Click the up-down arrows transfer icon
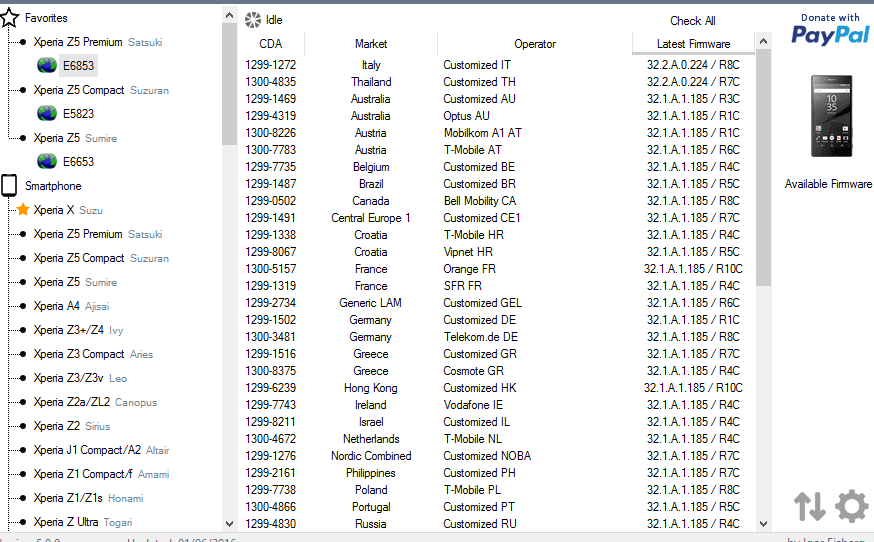Image resolution: width=874 pixels, height=542 pixels. pos(810,506)
